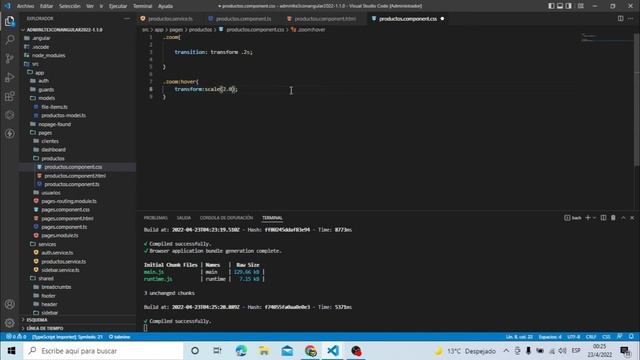640x360 pixels.
Task: Switch to the CONSOLA DE DEPURACIÓN tab
Action: click(x=226, y=218)
